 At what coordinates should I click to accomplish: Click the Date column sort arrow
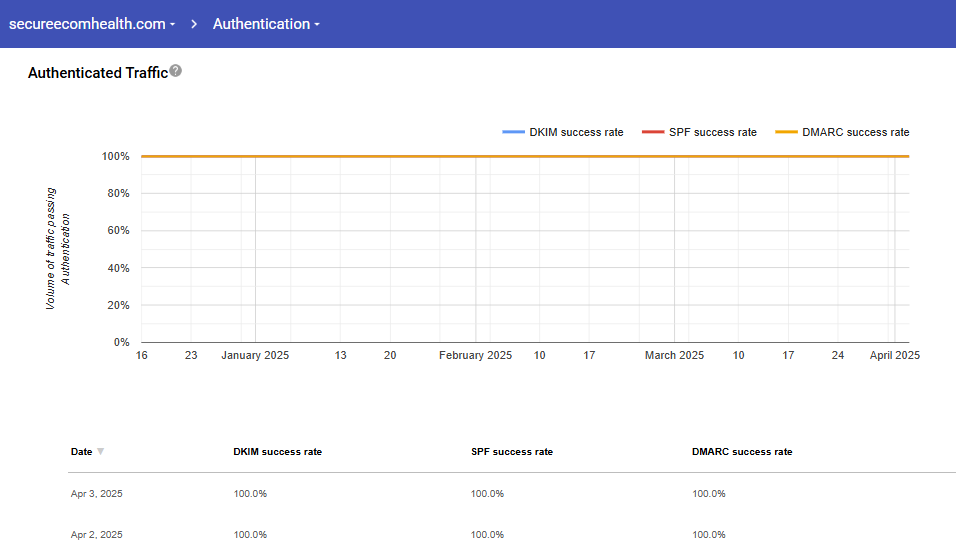[x=100, y=452]
